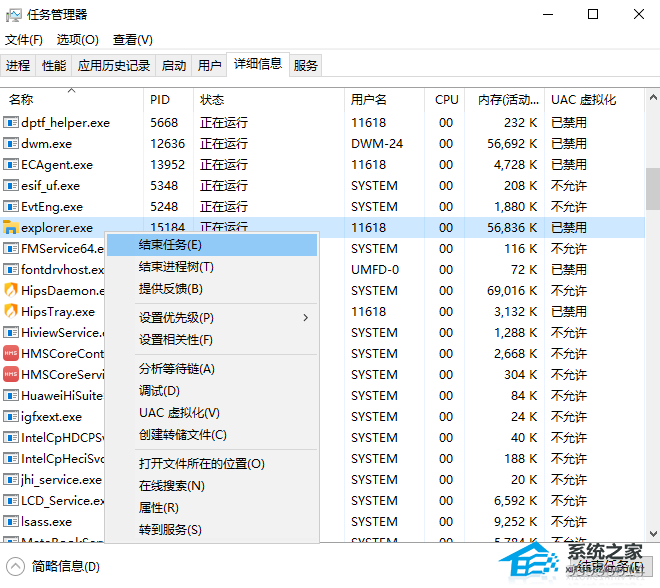Viewport: 660px width, 588px height.
Task: Click user name UMFD-0
Action: tap(375, 269)
